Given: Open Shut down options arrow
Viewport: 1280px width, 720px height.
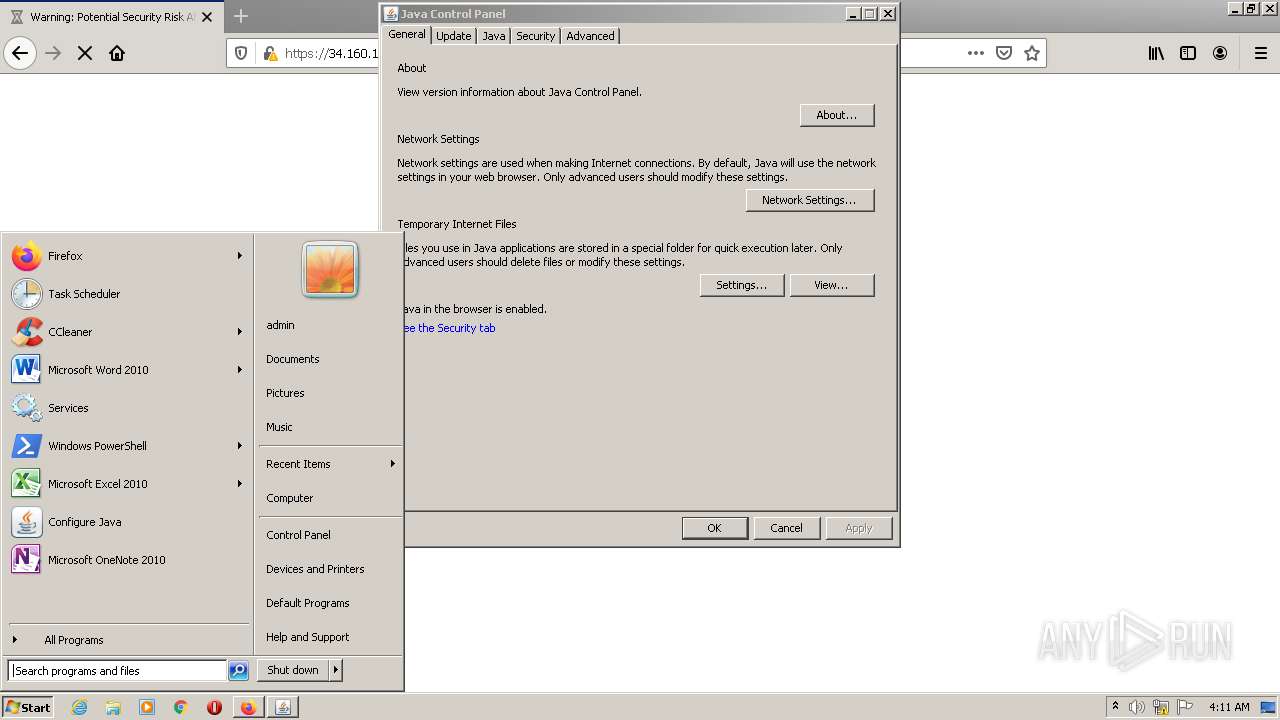Looking at the screenshot, I should (x=335, y=670).
